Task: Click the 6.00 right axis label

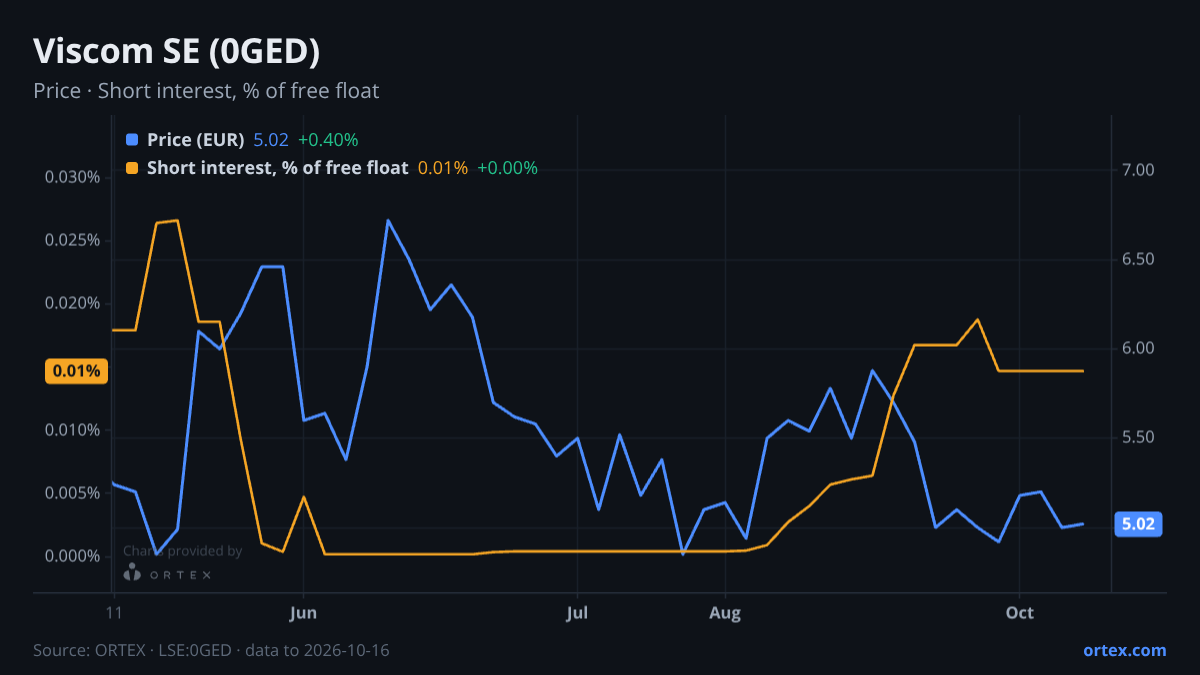Action: click(x=1138, y=348)
